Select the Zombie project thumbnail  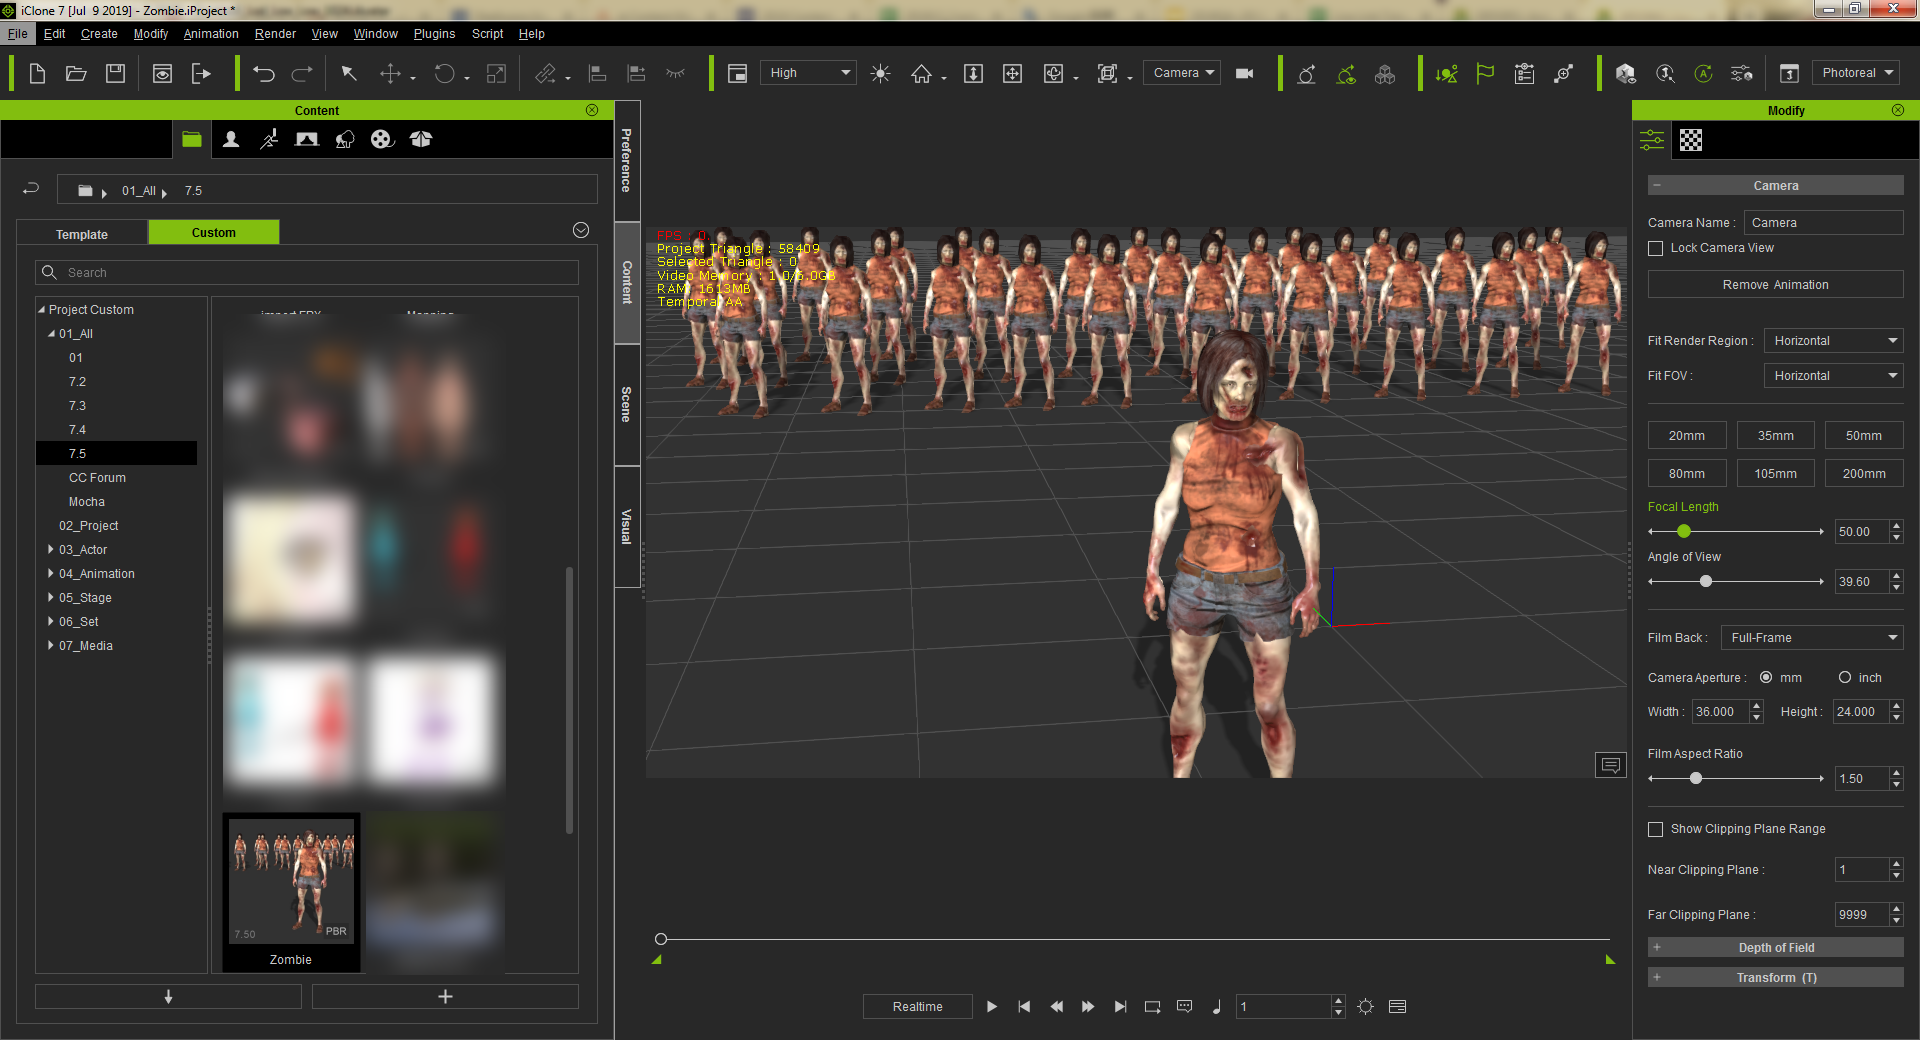point(291,891)
